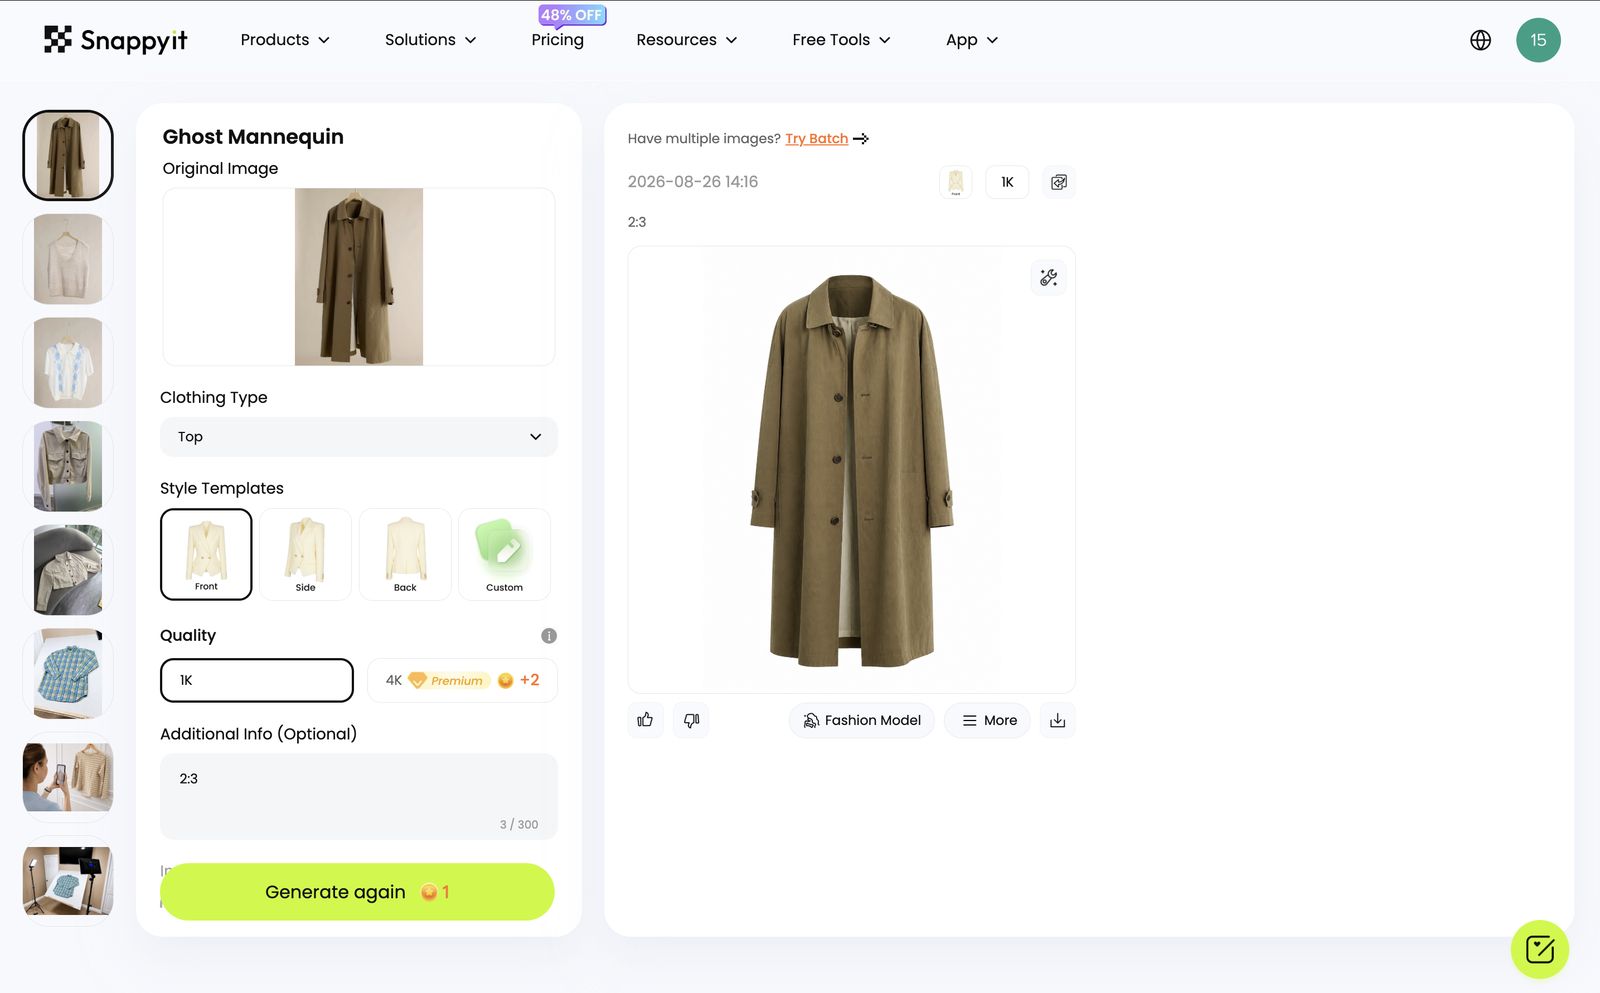This screenshot has height=993, width=1600.
Task: Download the generated coat image
Action: tap(1058, 720)
